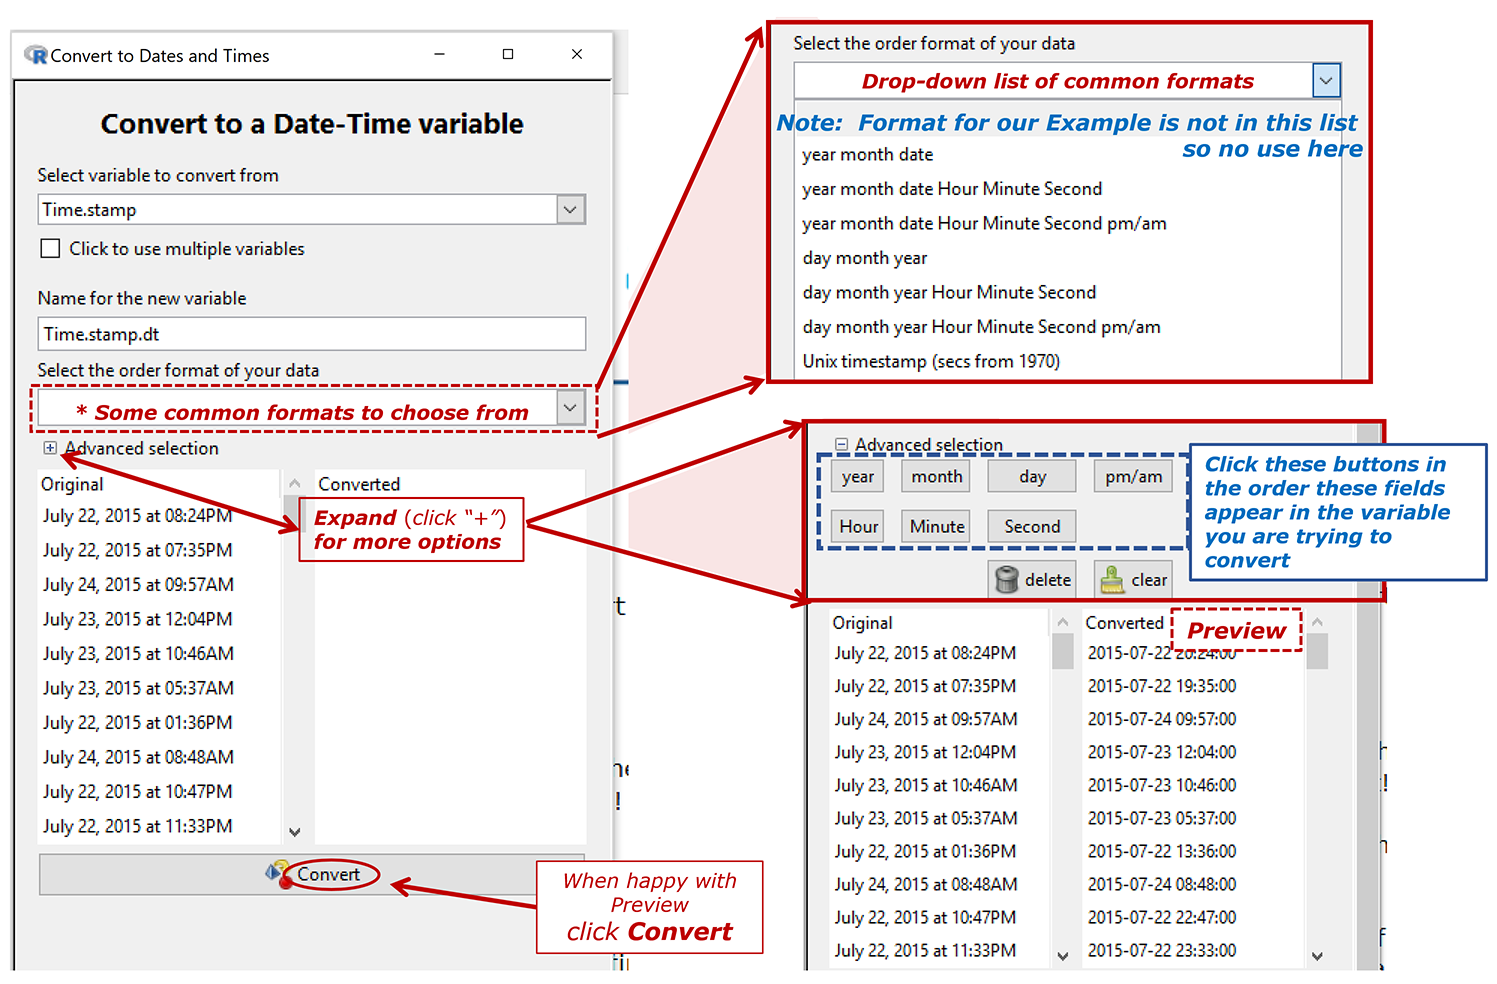
Task: Open the Time.stamp variable dropdown
Action: click(x=570, y=209)
